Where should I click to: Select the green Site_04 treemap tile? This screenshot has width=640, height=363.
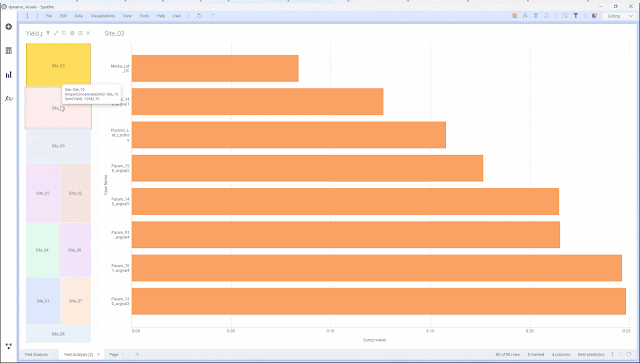coord(42,250)
